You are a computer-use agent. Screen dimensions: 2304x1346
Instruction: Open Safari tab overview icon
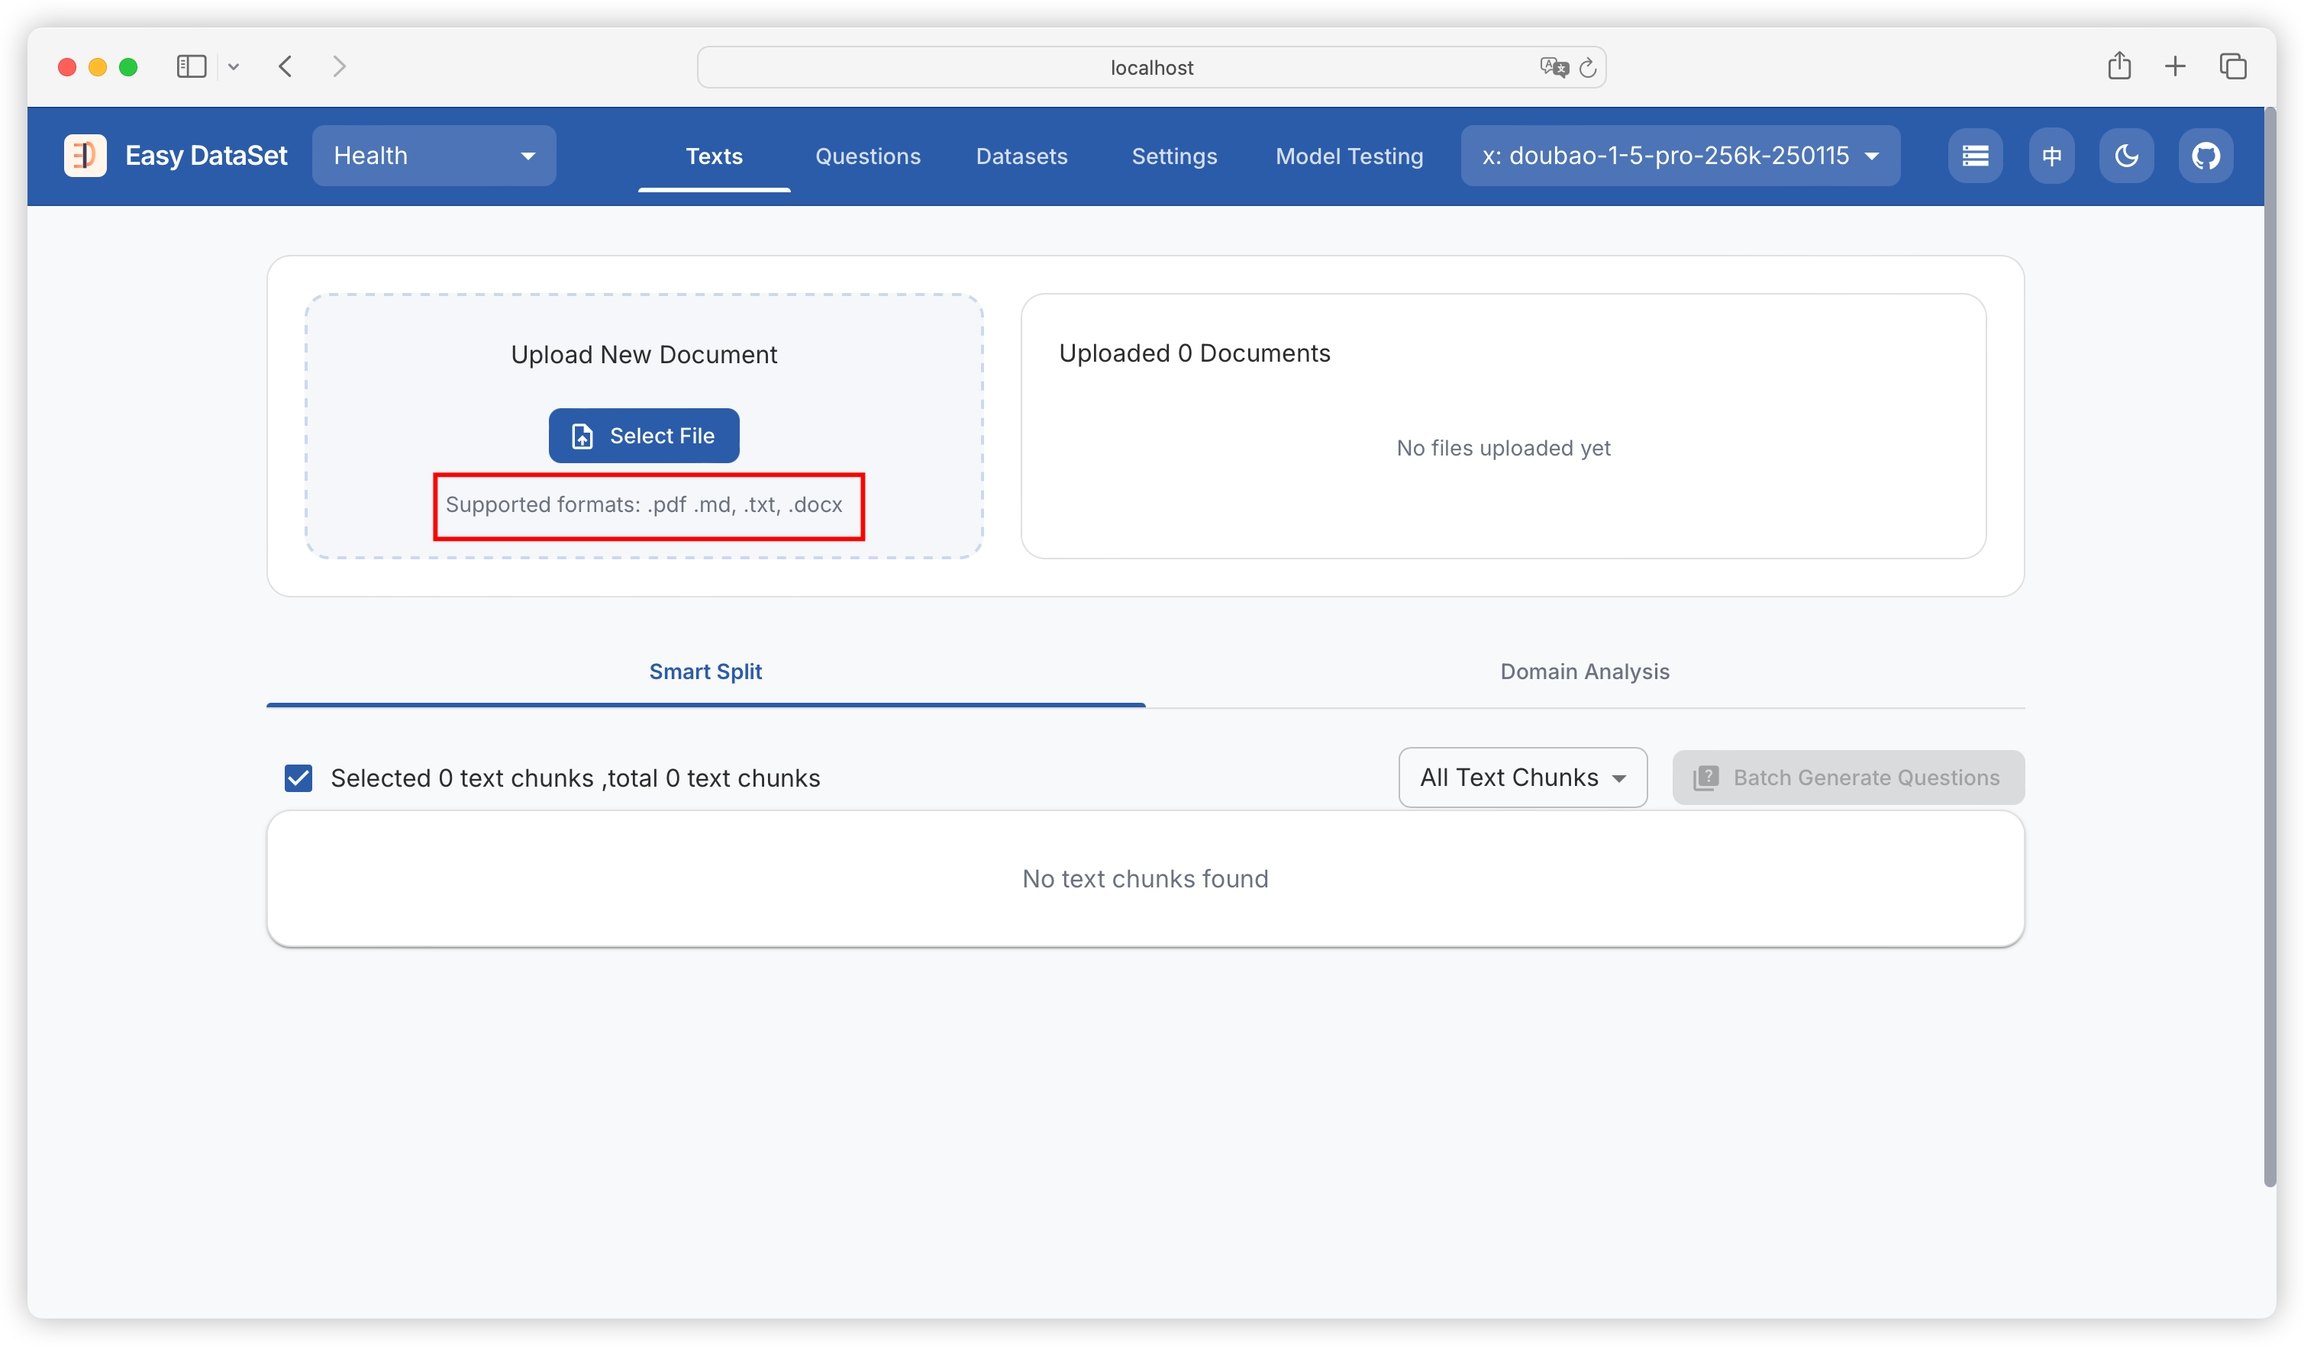[2233, 66]
